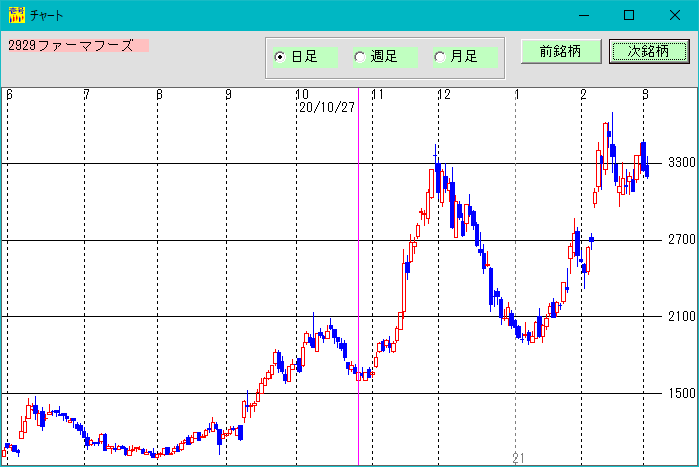Click the month 6 label on top axis
This screenshot has height=467, width=699.
pyautogui.click(x=9, y=94)
